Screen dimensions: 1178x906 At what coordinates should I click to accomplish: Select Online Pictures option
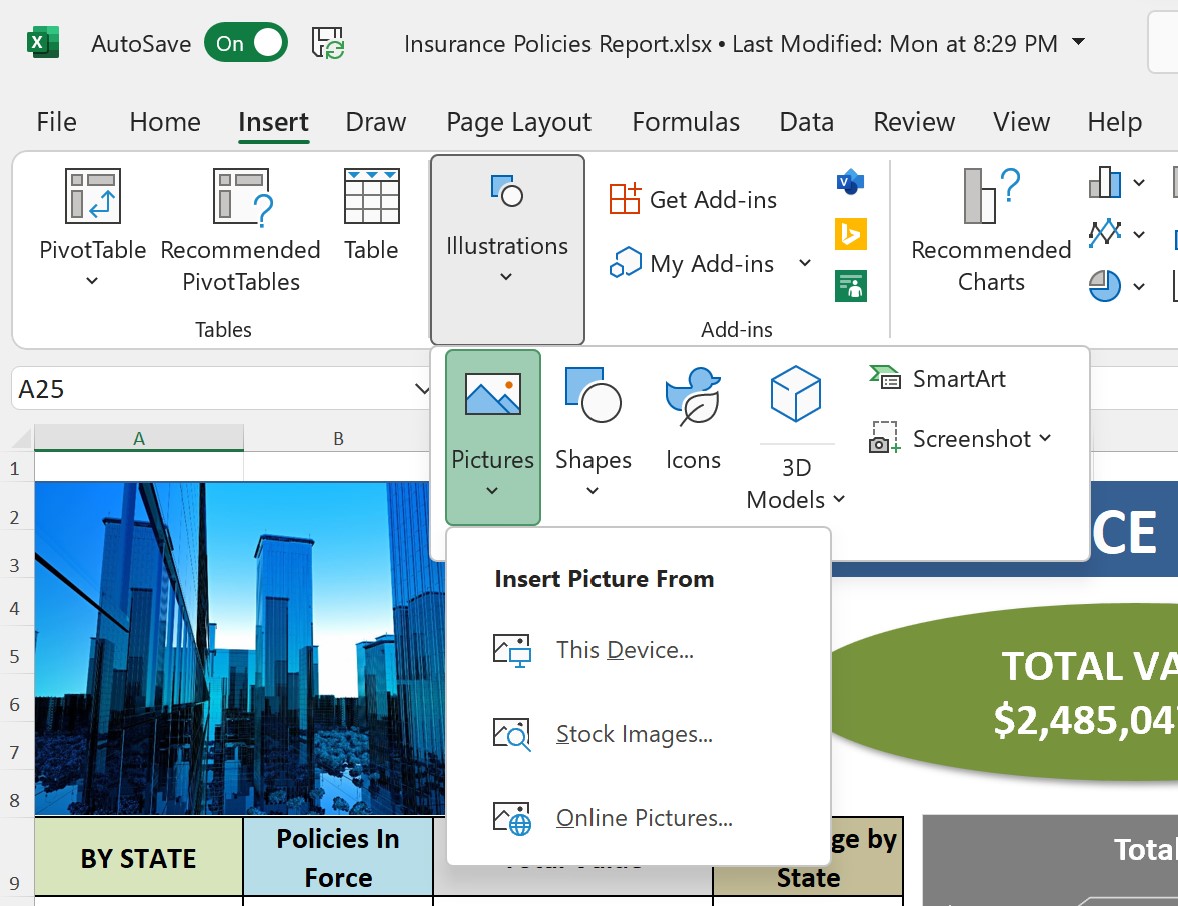point(643,818)
